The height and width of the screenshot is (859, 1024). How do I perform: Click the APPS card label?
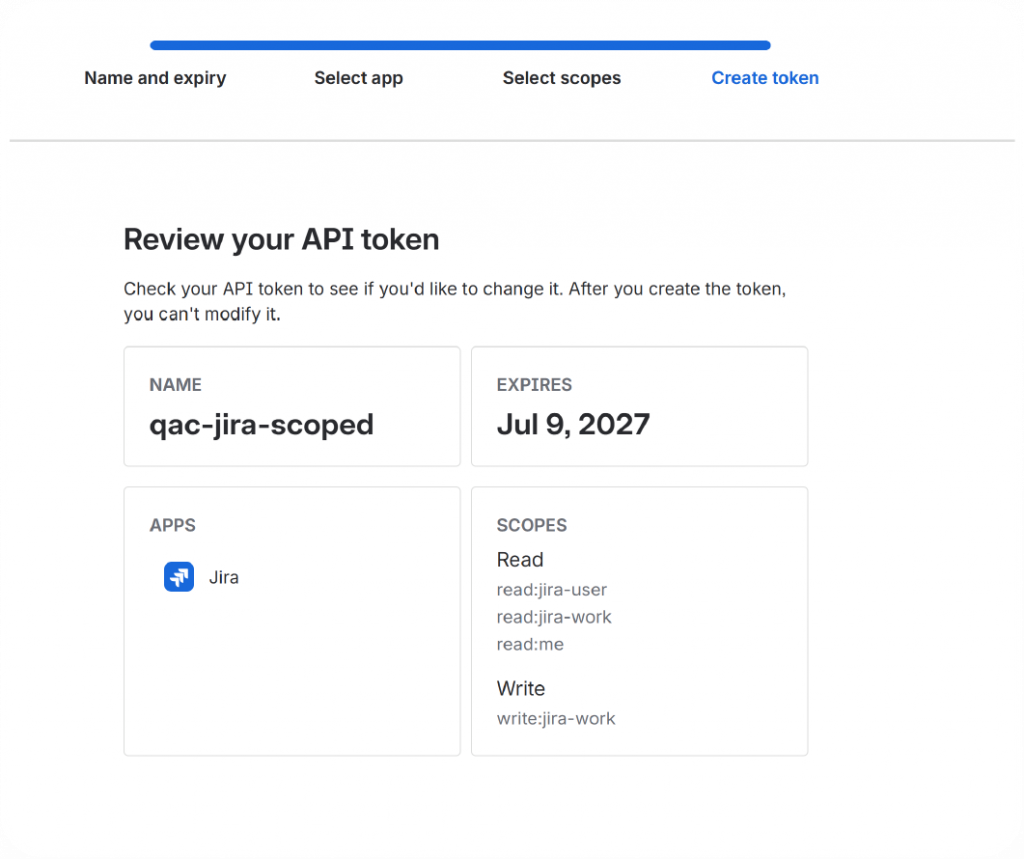172,525
